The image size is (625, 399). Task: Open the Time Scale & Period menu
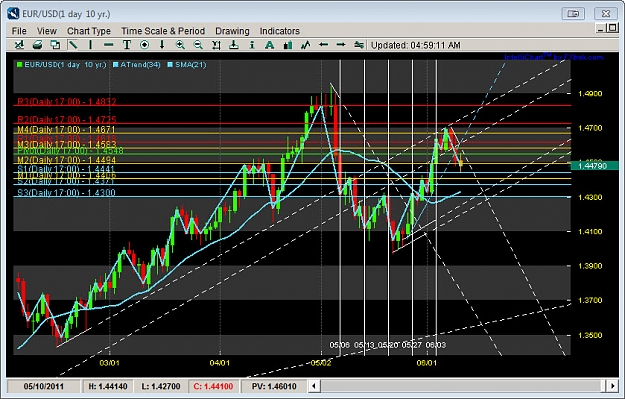point(163,31)
